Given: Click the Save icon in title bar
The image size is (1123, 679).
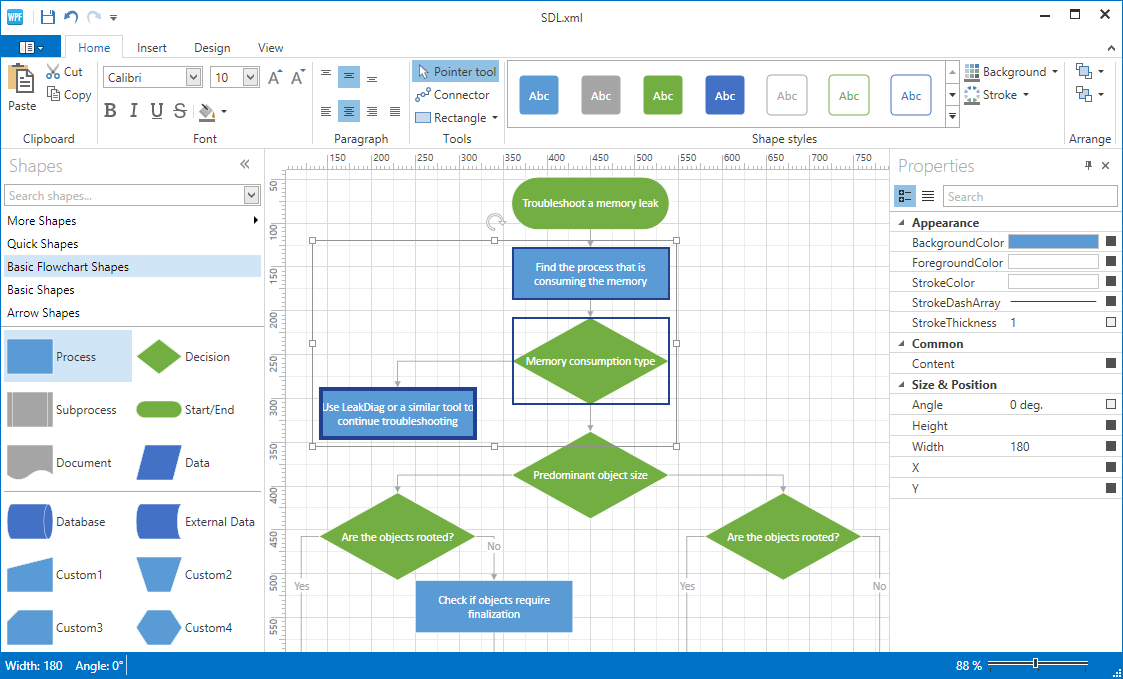Looking at the screenshot, I should [x=48, y=16].
